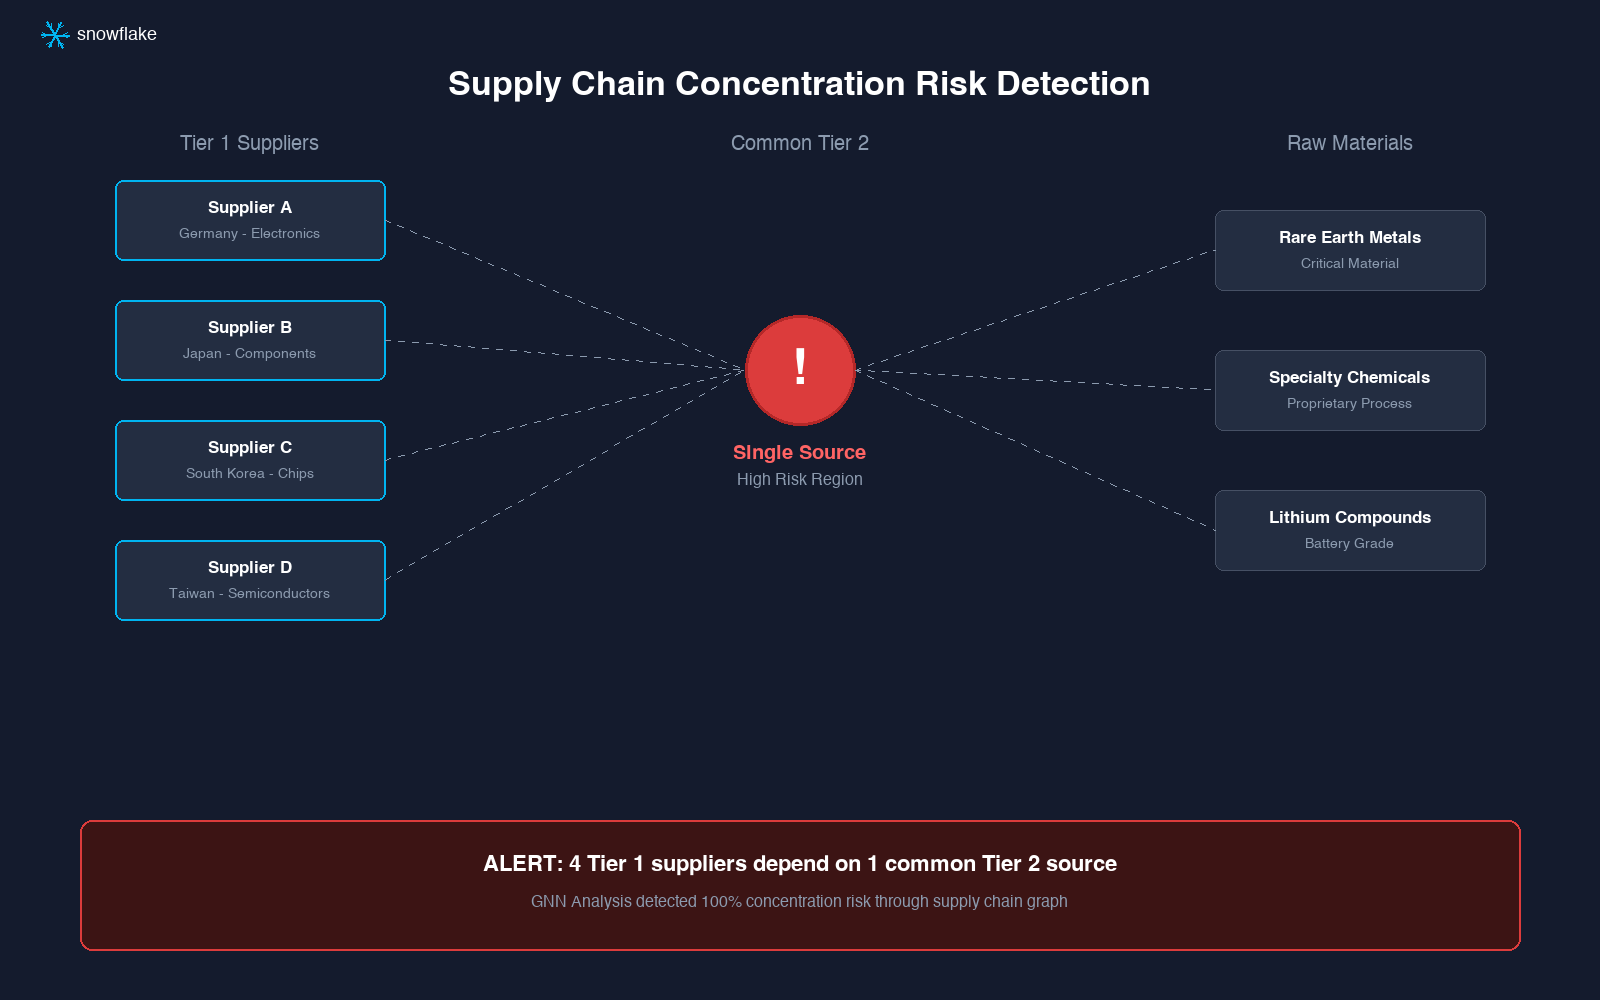Select the Supplier B Japan box
1600x1000 pixels.
(250, 340)
